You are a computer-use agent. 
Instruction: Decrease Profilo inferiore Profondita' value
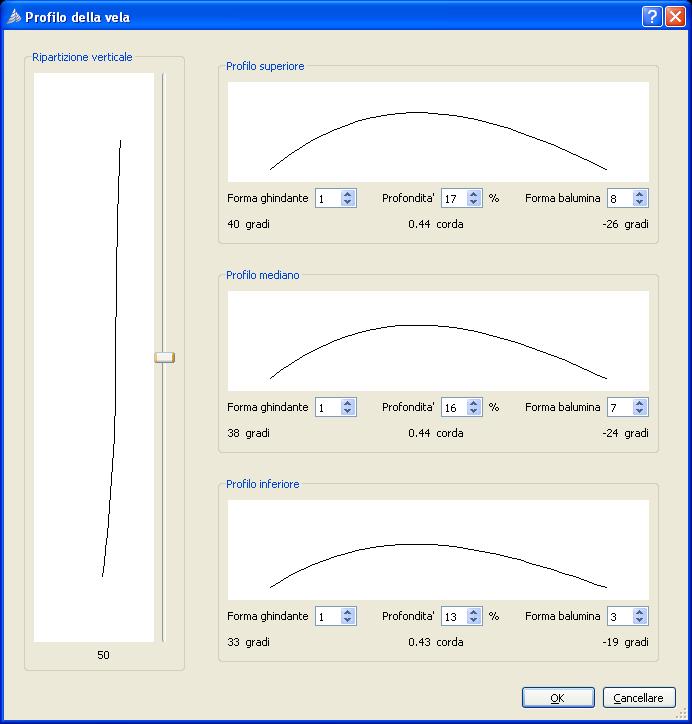[x=474, y=621]
